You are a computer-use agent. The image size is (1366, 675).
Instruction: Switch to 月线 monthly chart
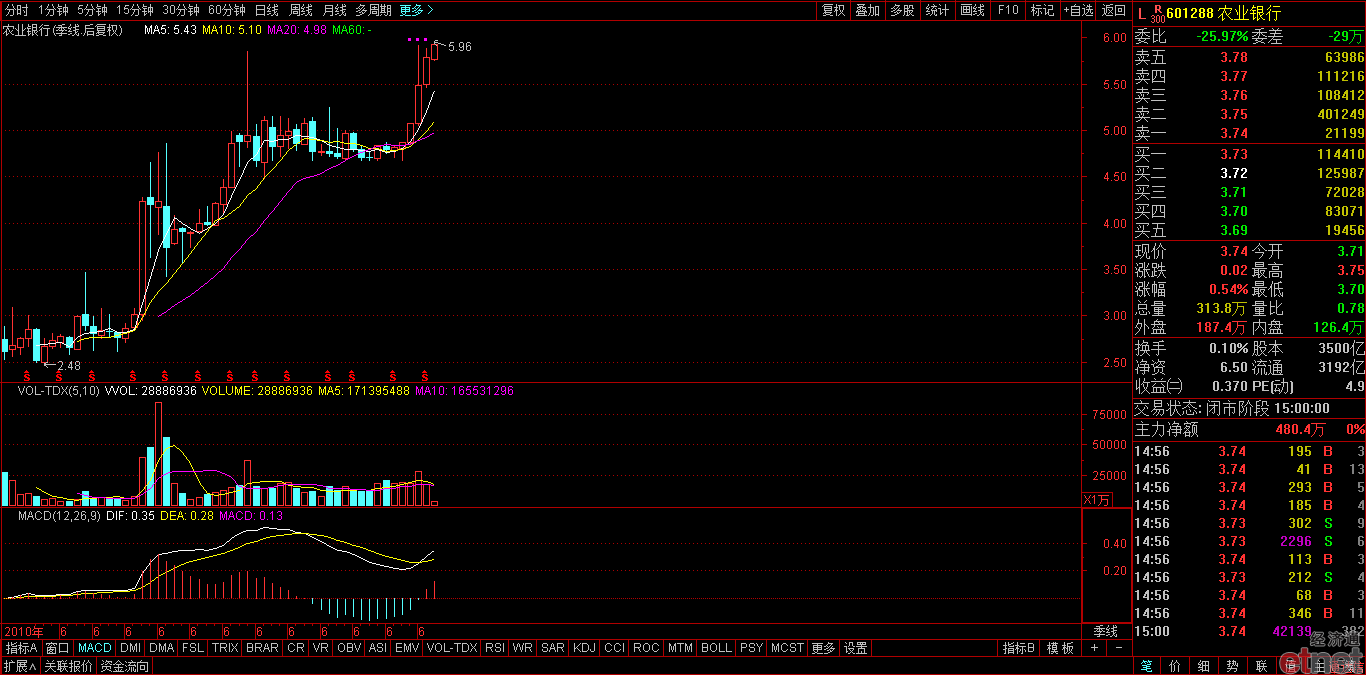(x=334, y=10)
